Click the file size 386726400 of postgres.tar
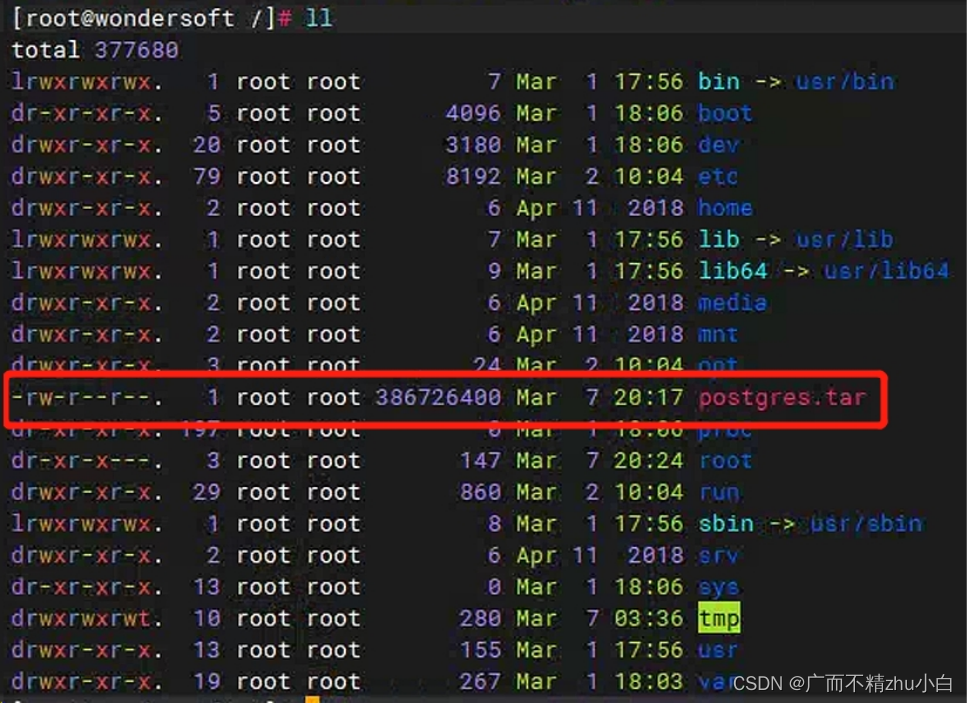The image size is (968, 703). pos(437,397)
